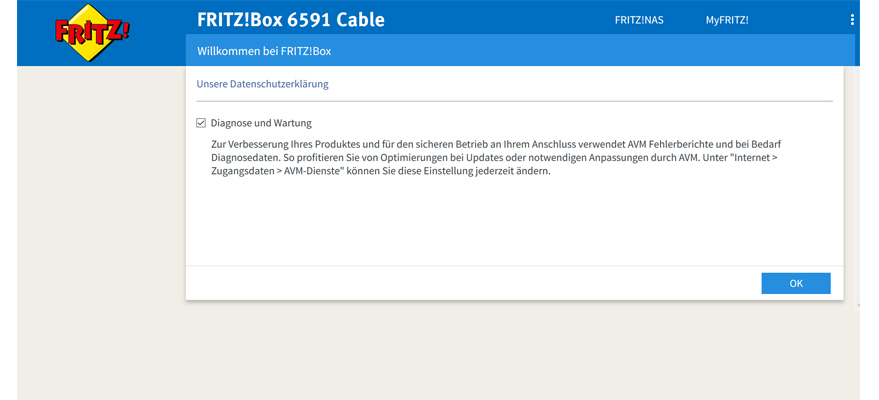Open the three-dot overflow menu

852,20
